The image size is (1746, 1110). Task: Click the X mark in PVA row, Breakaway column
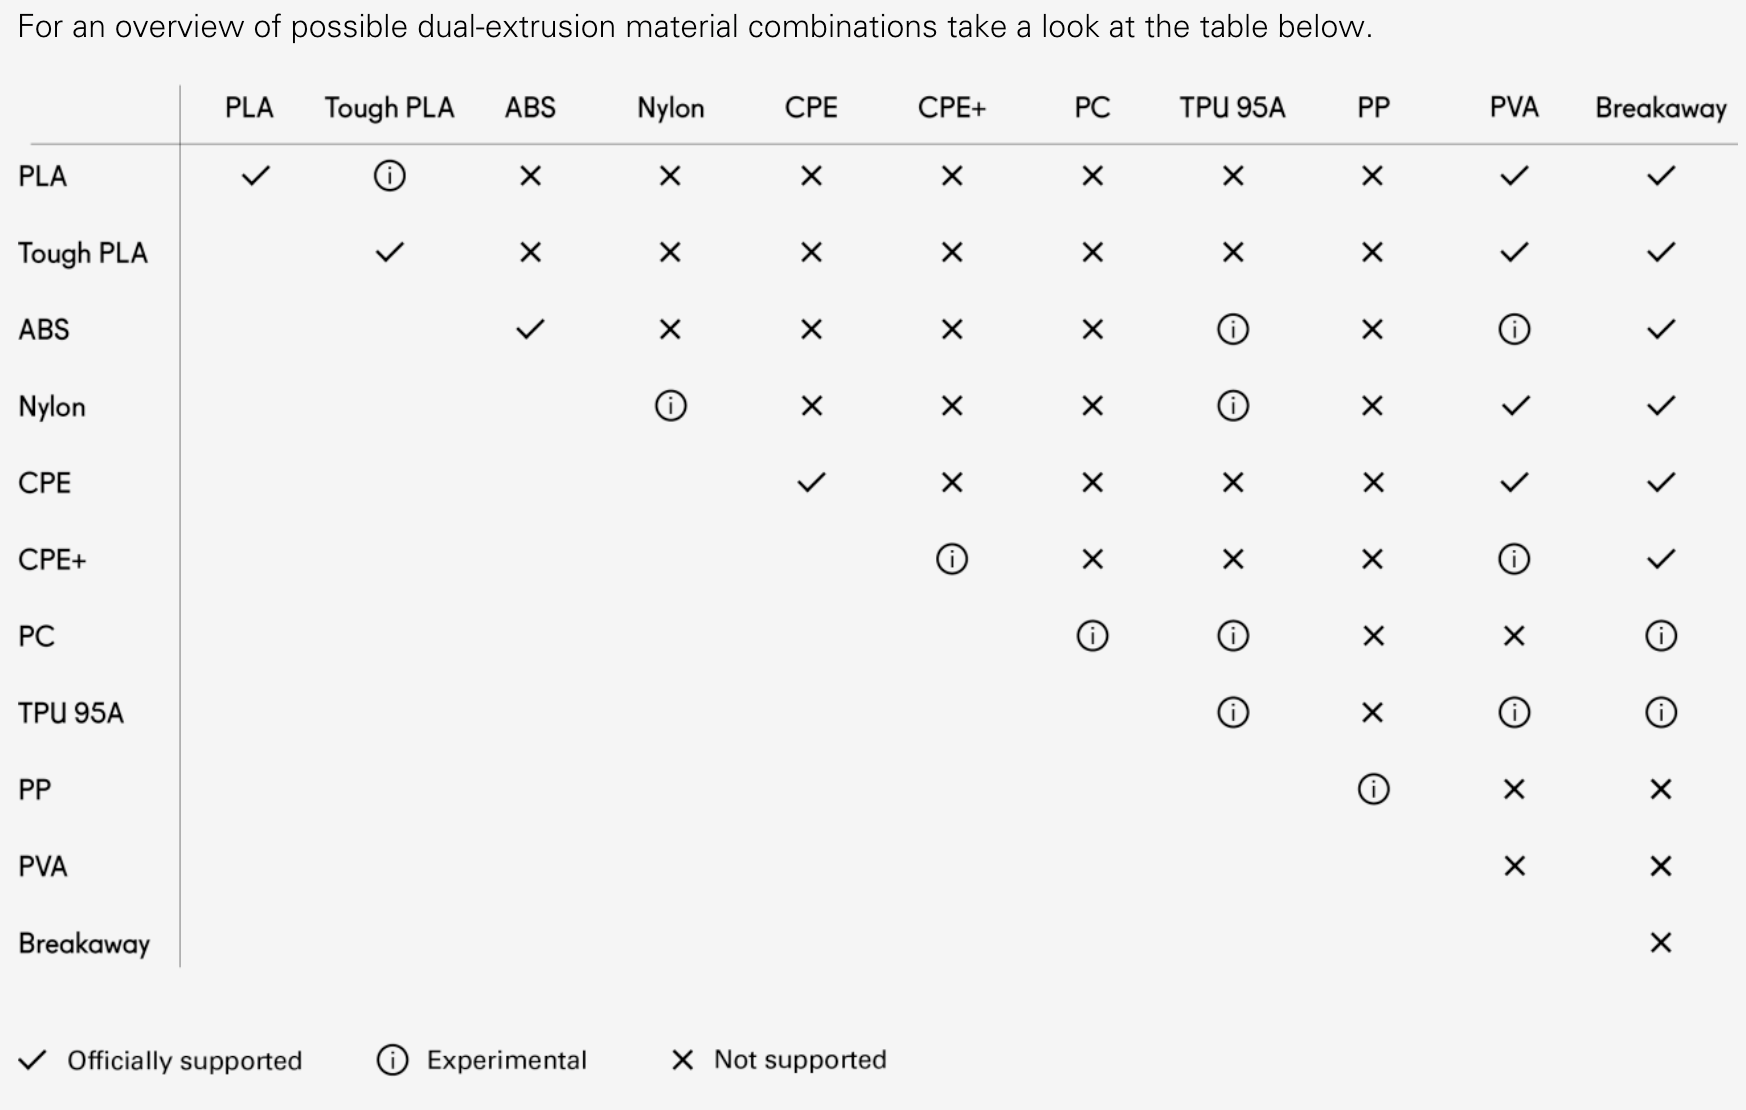click(1660, 866)
